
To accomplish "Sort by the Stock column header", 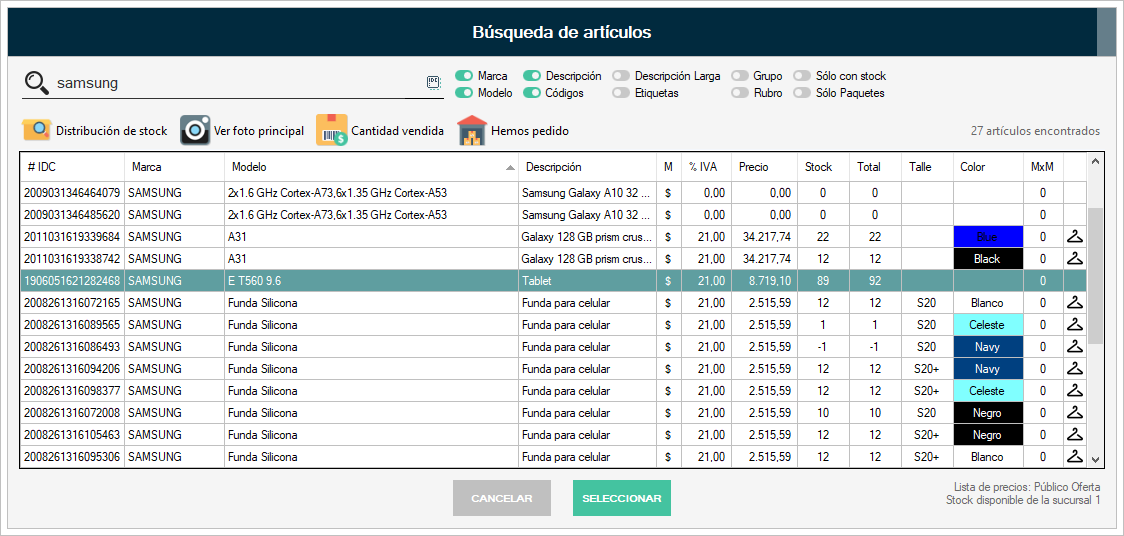I will click(x=823, y=167).
